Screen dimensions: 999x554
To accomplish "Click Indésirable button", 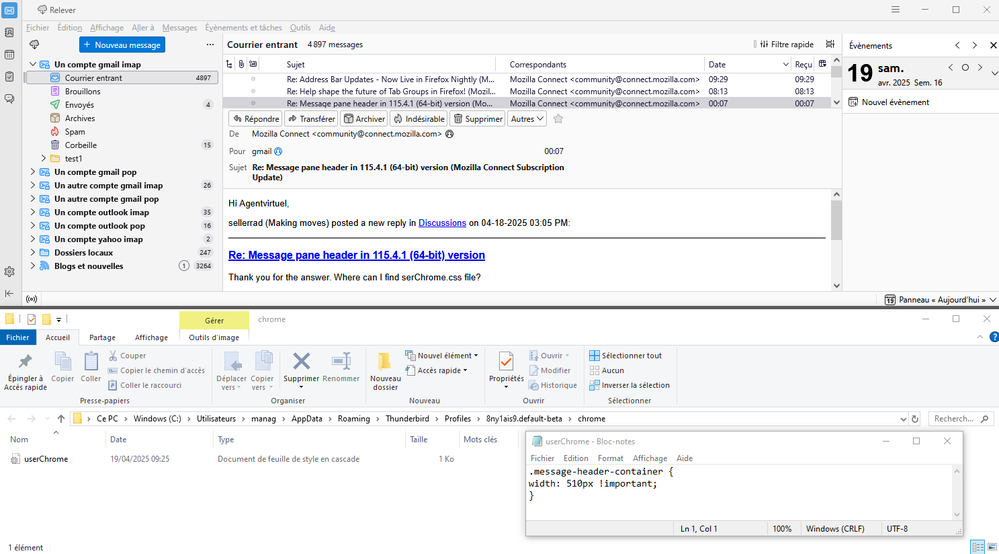I will [x=419, y=118].
